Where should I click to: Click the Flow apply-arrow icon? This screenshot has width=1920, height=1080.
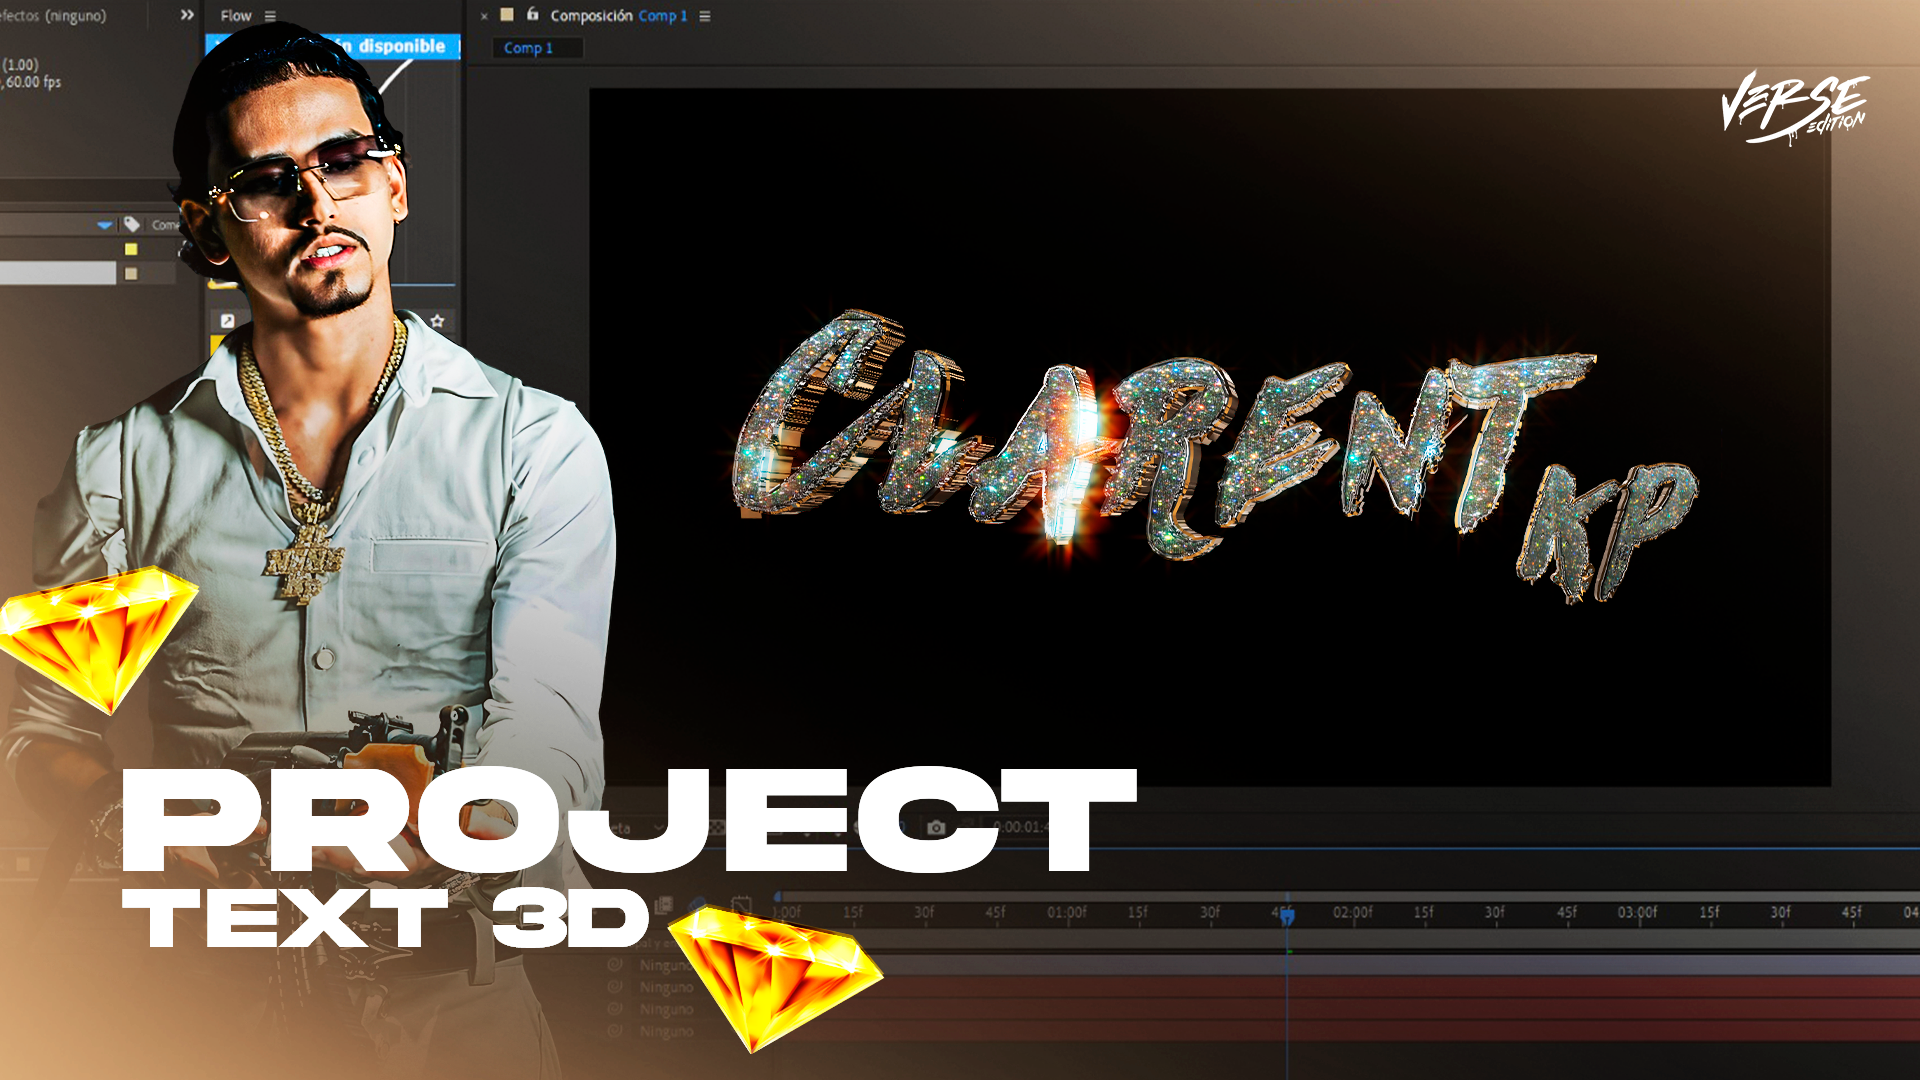(x=227, y=321)
